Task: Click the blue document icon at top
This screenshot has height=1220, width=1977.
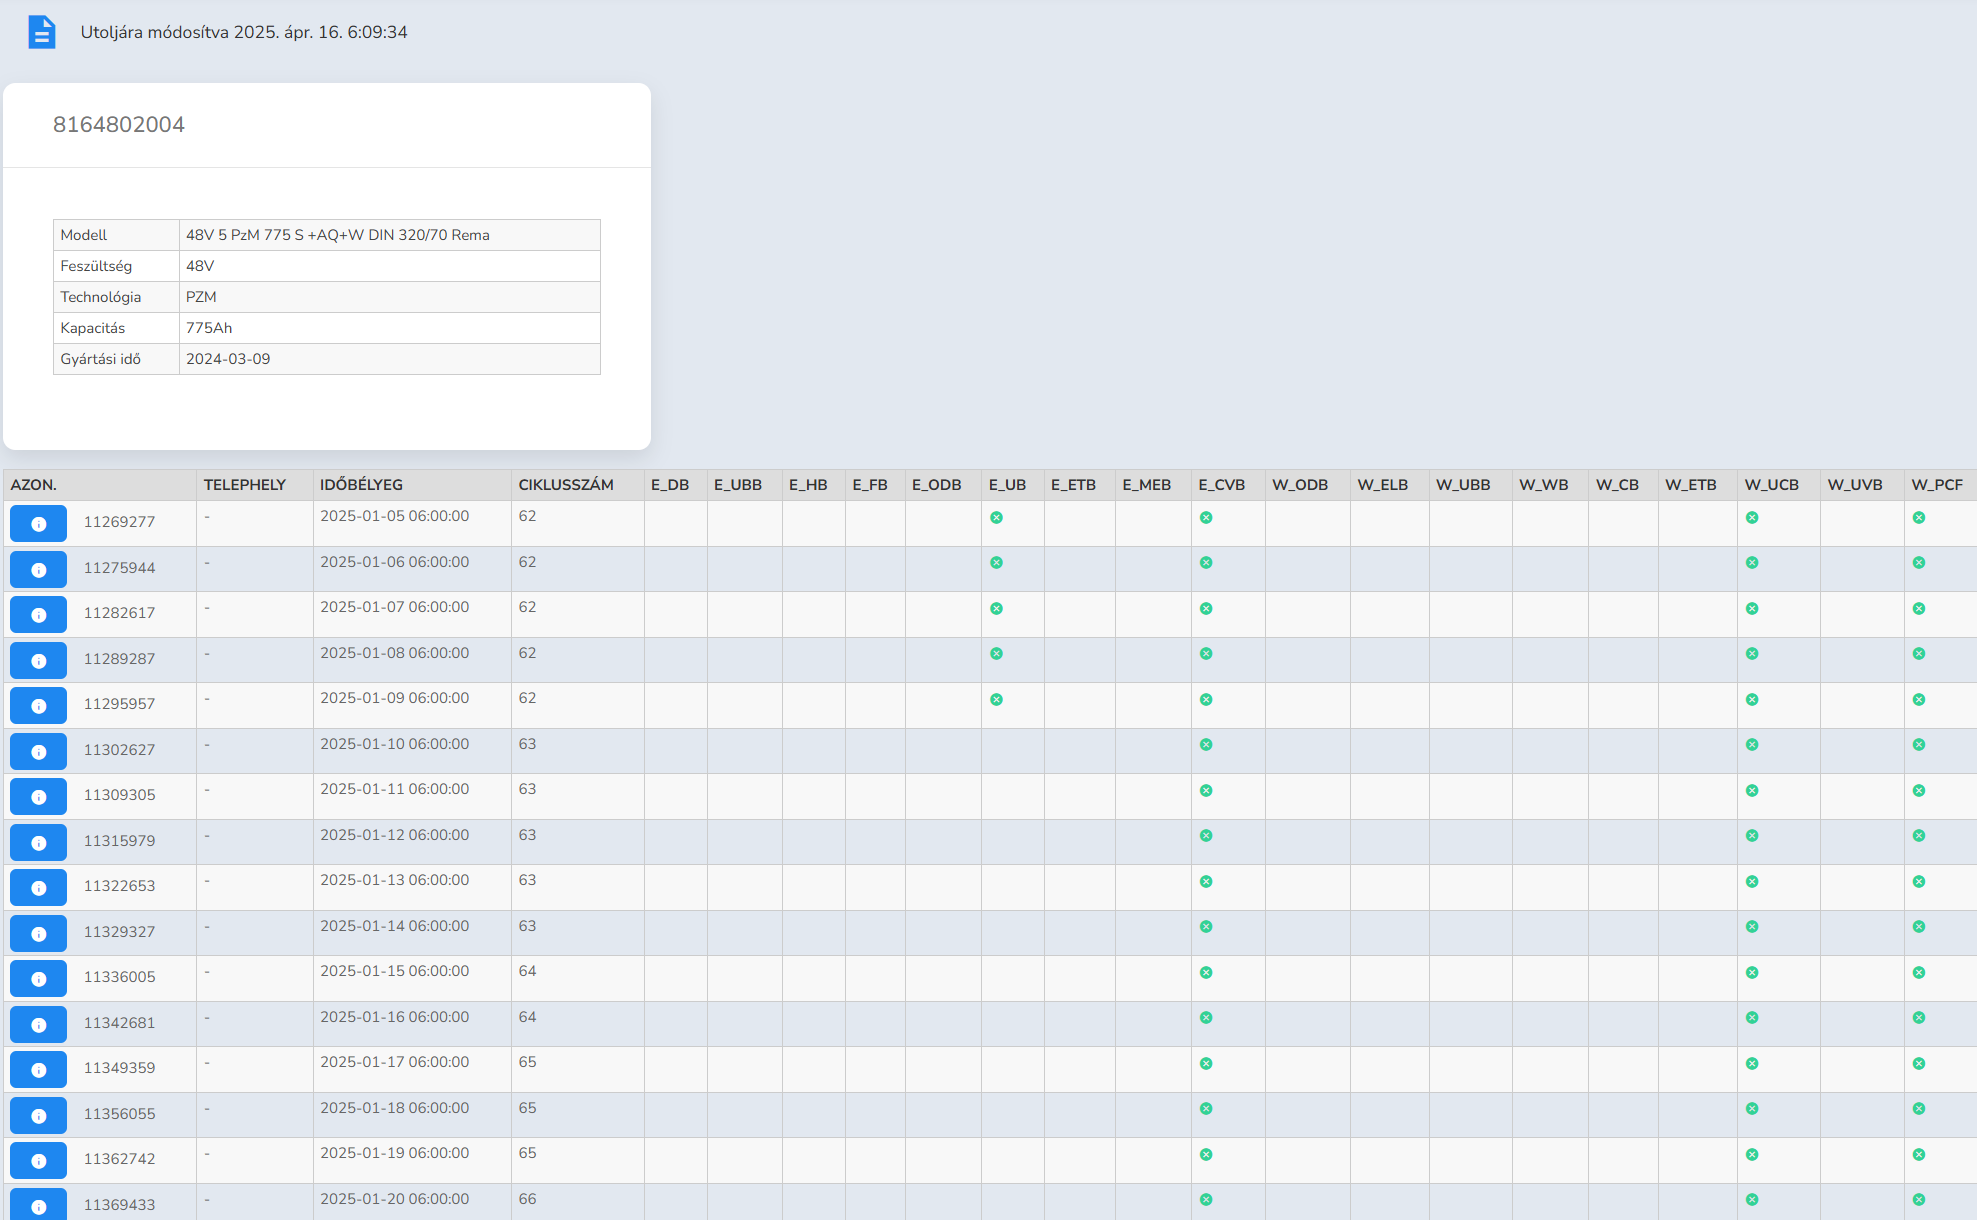Action: 41,32
